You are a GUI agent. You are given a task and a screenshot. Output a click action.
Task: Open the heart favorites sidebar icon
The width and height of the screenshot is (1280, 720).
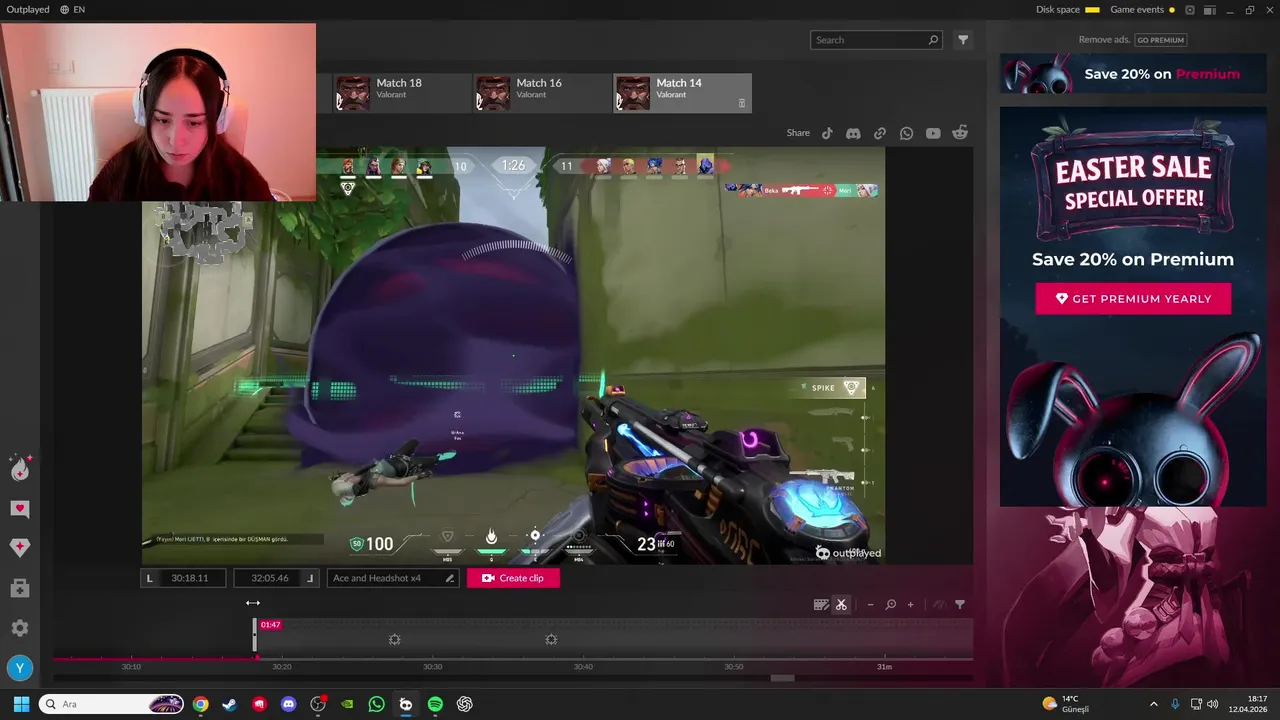click(20, 509)
